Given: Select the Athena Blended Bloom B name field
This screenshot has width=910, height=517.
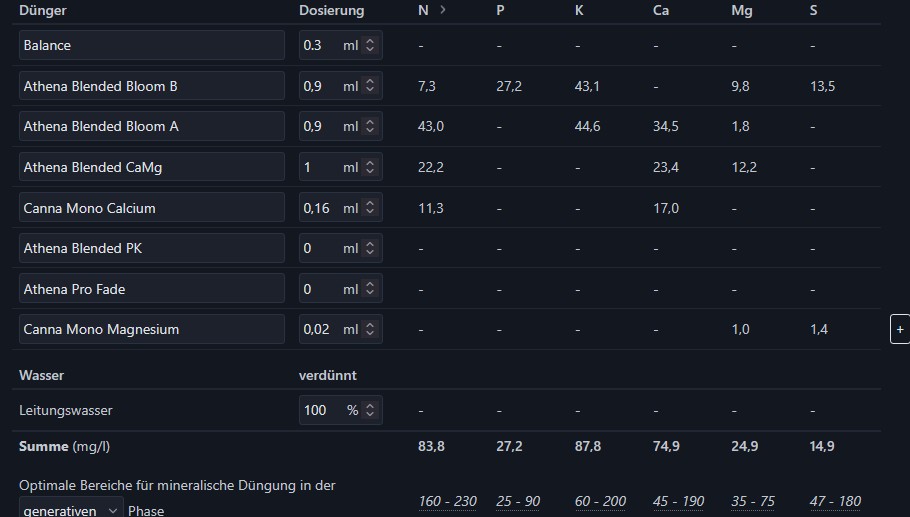Looking at the screenshot, I should point(152,87).
